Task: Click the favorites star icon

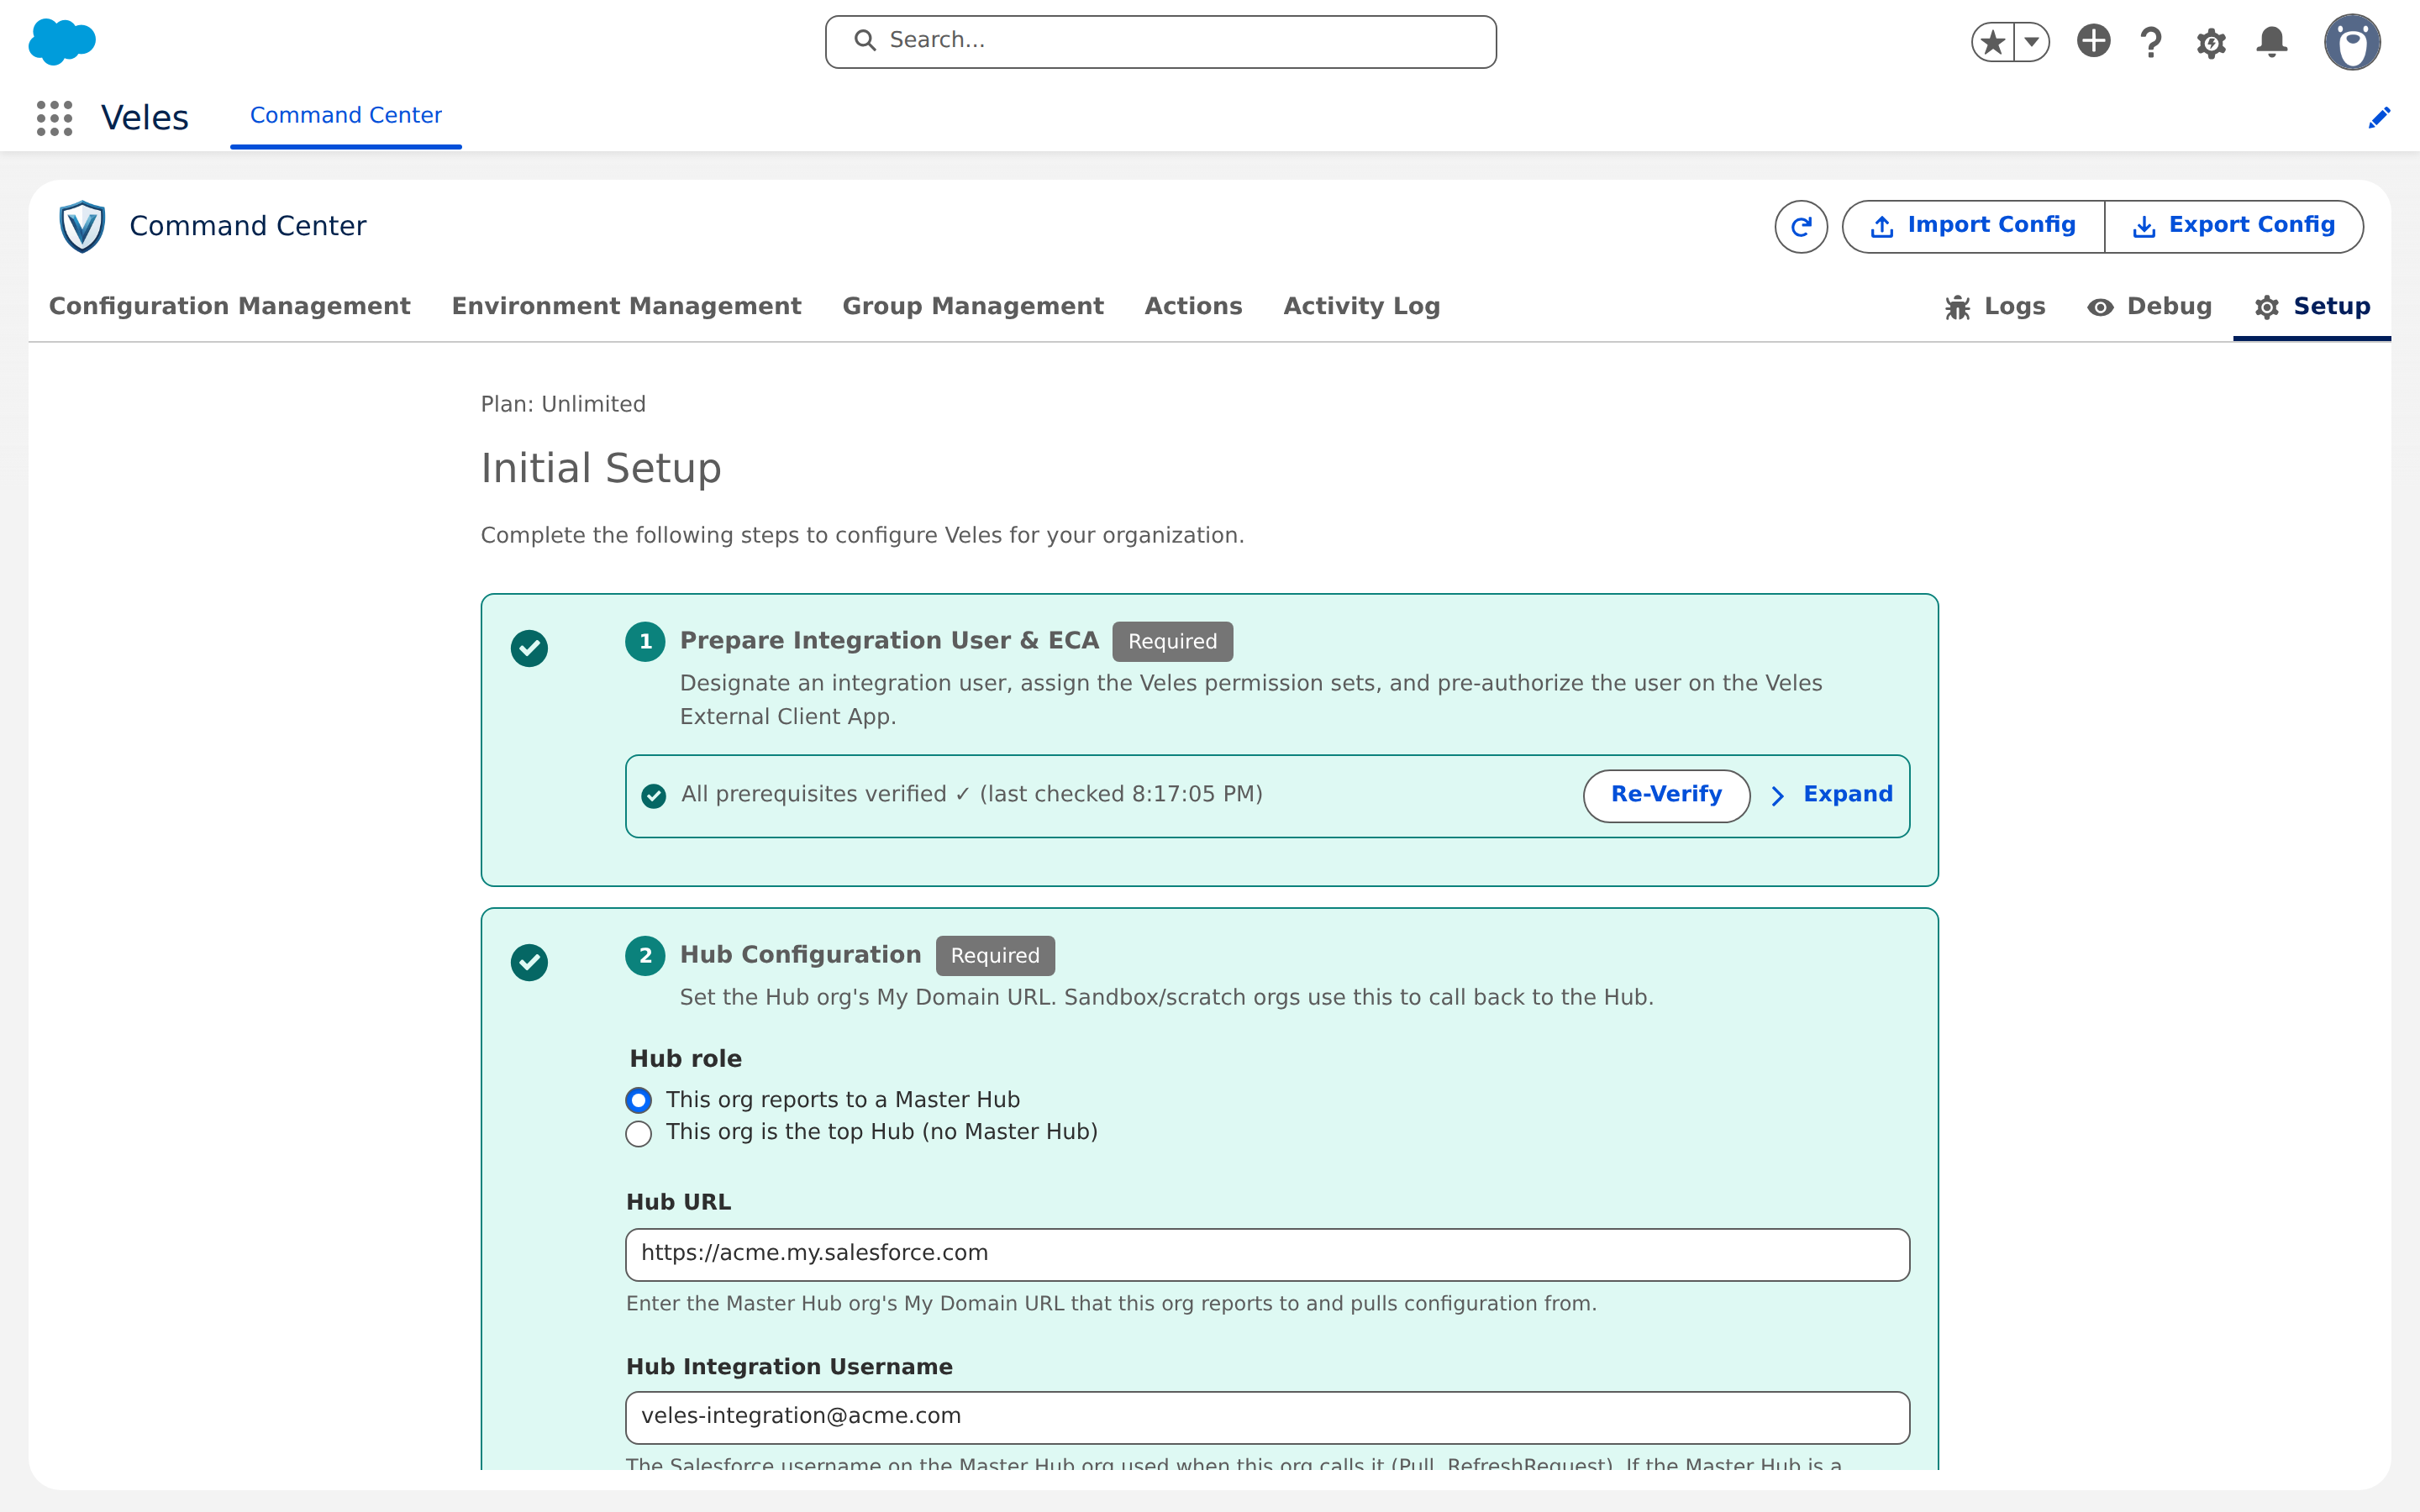Action: click(1992, 42)
